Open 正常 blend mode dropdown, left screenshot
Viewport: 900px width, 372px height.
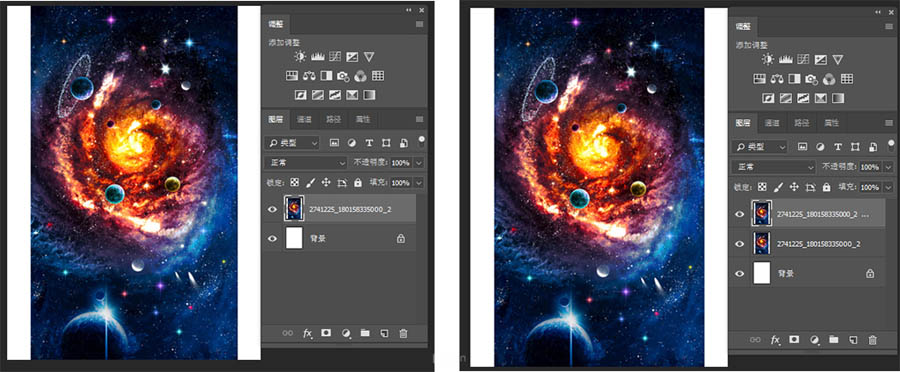click(305, 162)
